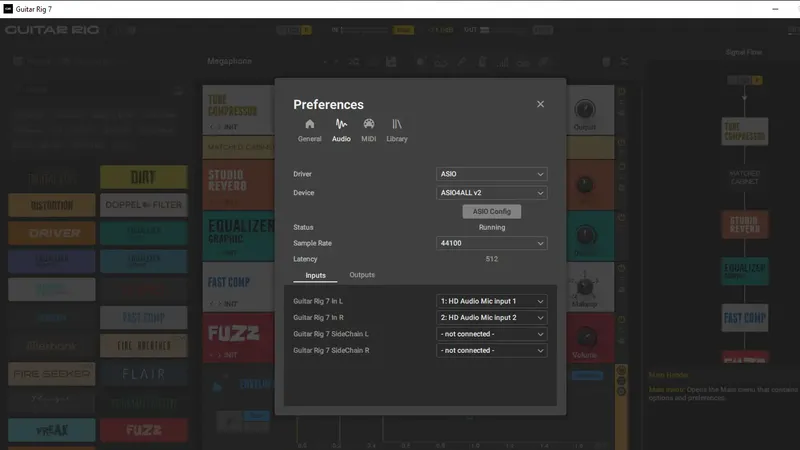The width and height of the screenshot is (800, 450).
Task: Click the Library books icon
Action: (x=396, y=124)
